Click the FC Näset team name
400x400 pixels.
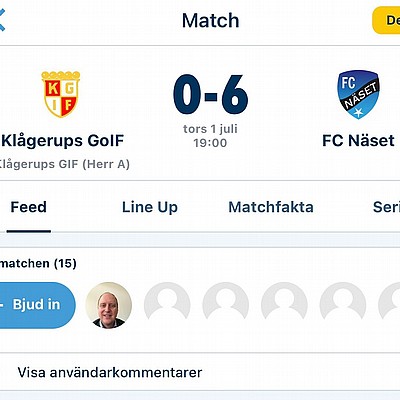(x=358, y=140)
